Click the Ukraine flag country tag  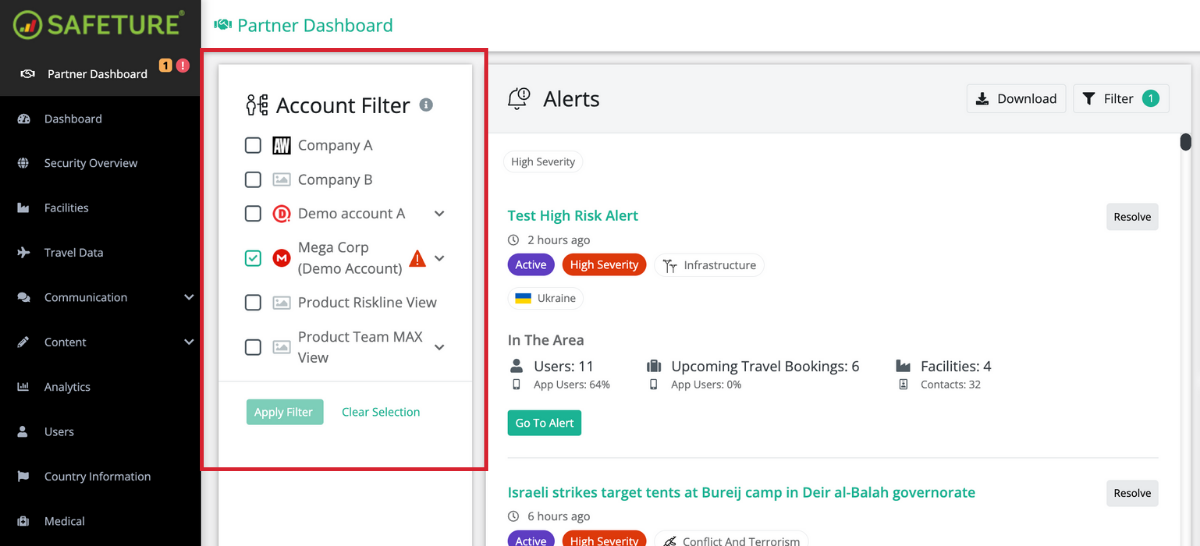coord(546,298)
